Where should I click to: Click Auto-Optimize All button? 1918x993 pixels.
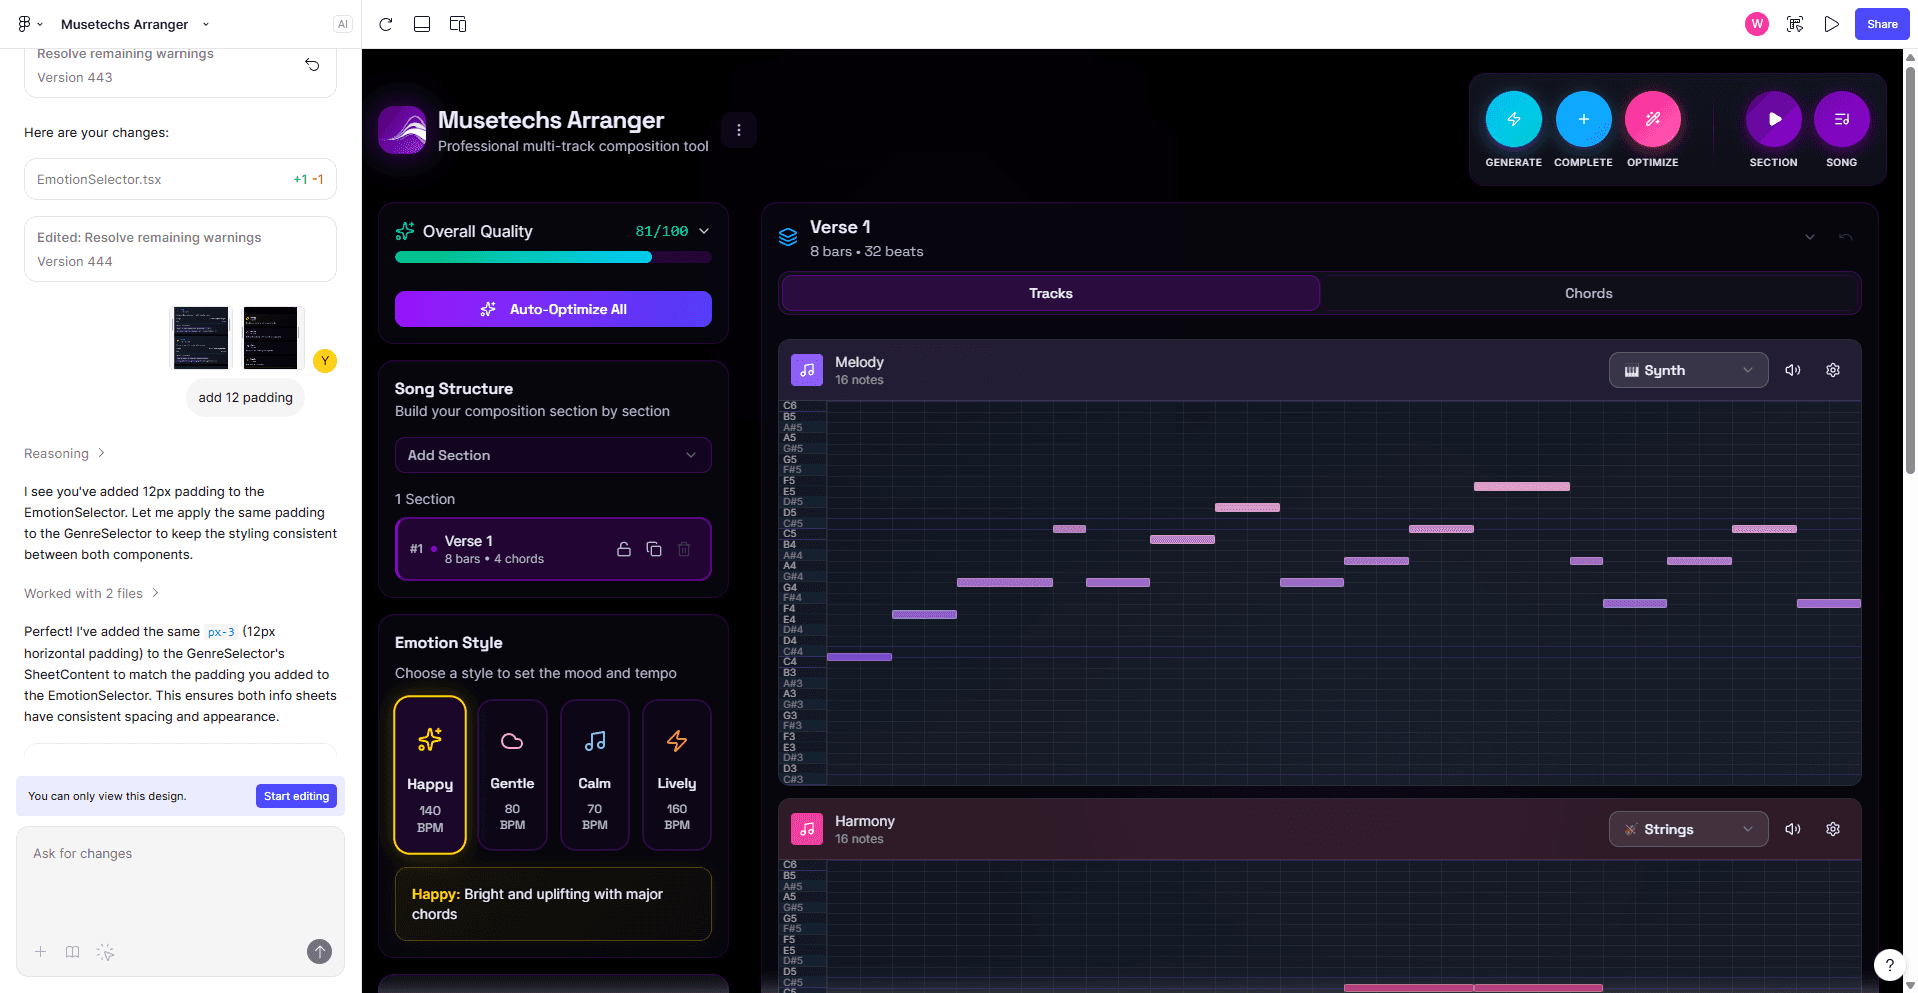point(553,309)
